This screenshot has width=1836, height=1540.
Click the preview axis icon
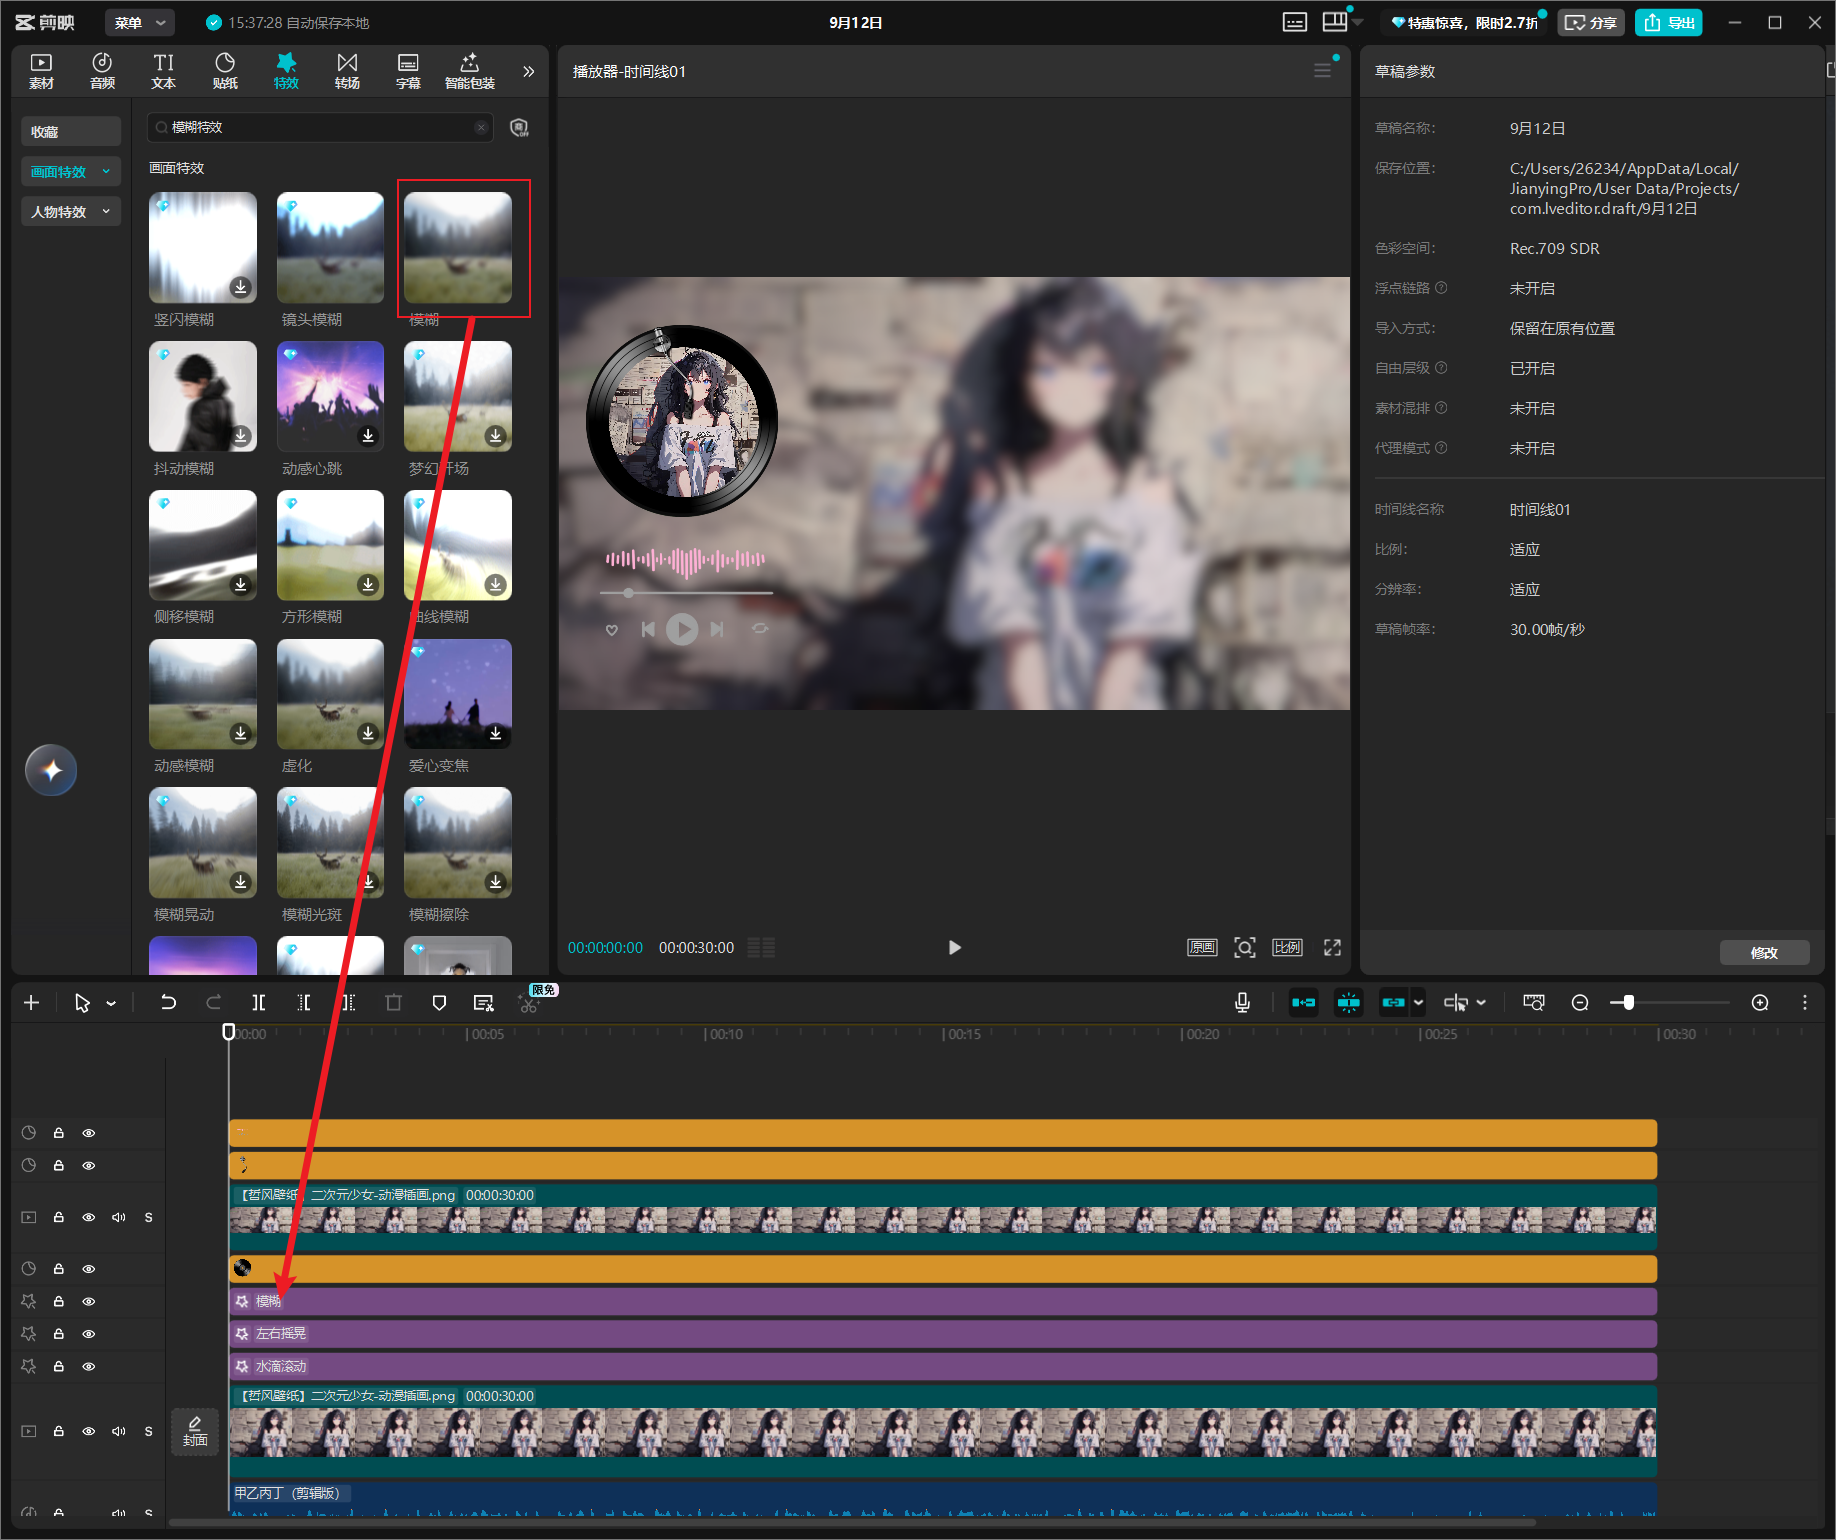point(1456,1003)
